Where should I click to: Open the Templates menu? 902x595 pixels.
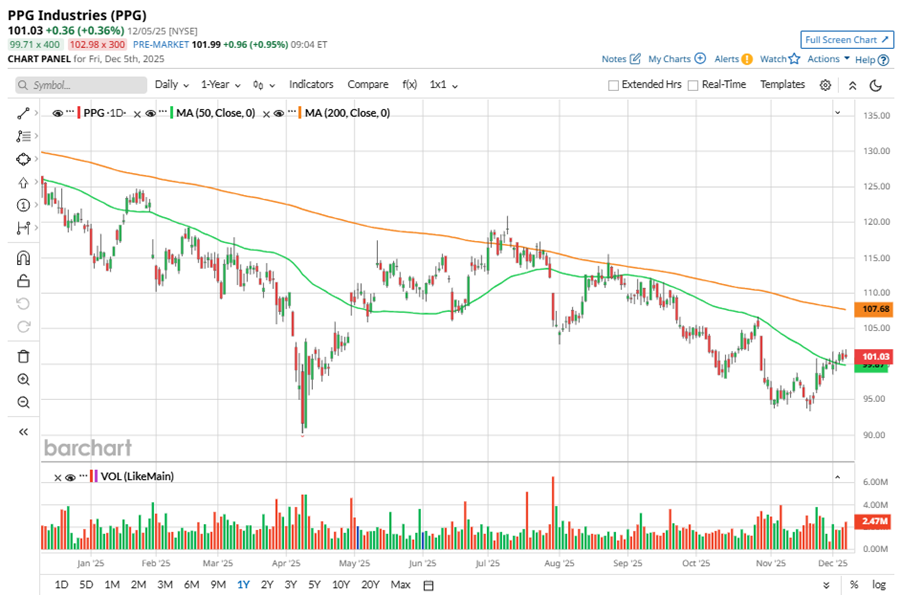tap(782, 85)
